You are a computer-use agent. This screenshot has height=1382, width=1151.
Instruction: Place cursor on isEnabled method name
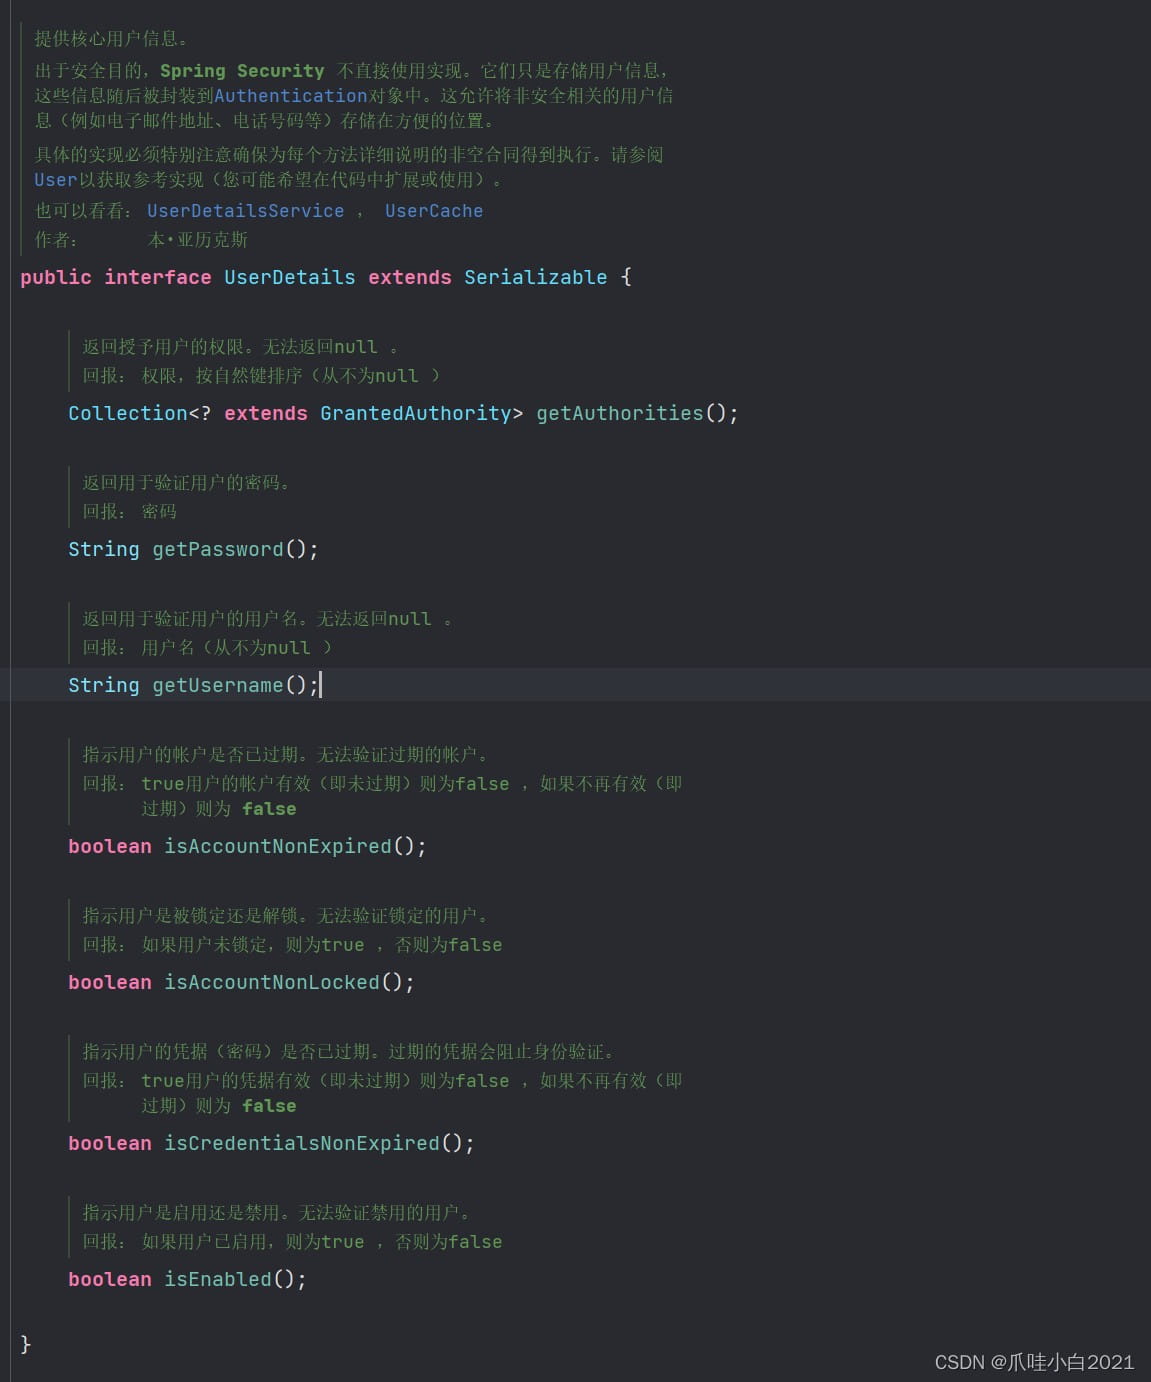[217, 1279]
